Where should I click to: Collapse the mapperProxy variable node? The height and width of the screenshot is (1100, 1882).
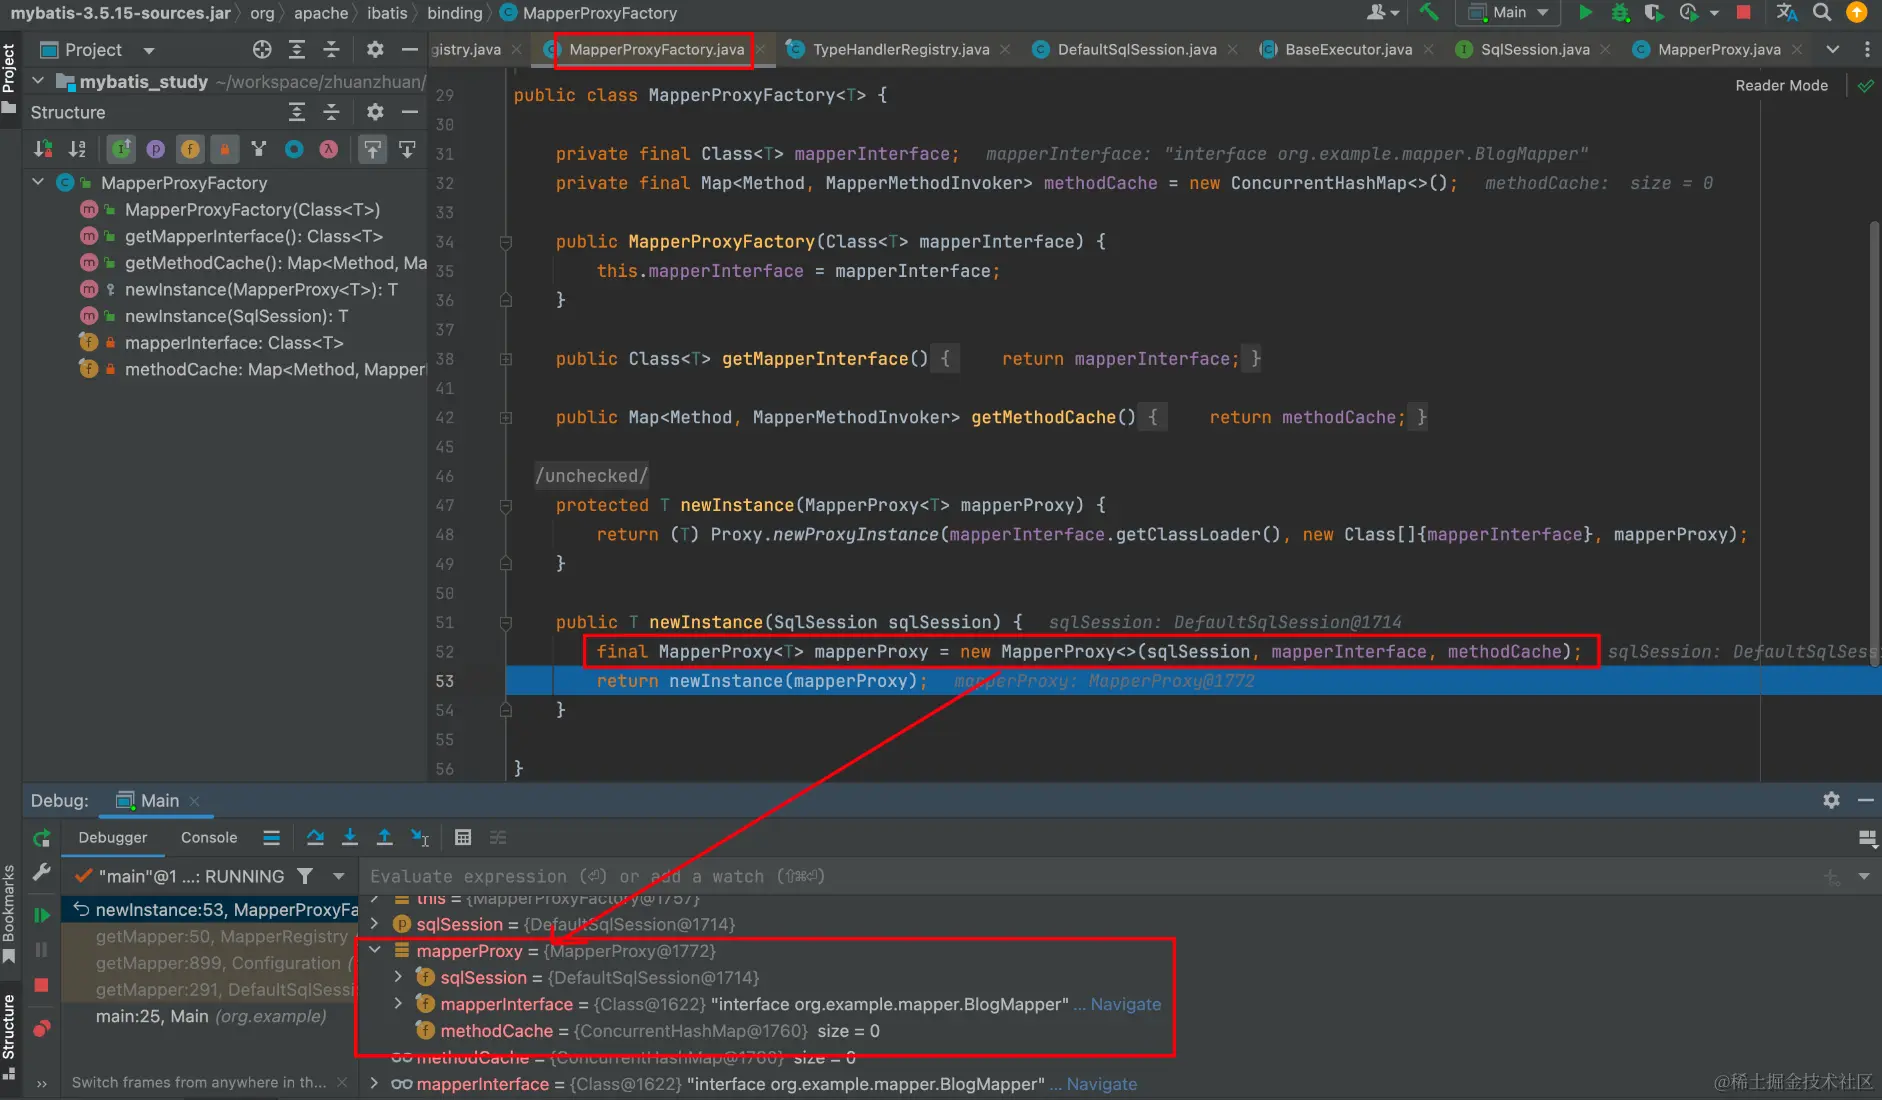(x=375, y=950)
